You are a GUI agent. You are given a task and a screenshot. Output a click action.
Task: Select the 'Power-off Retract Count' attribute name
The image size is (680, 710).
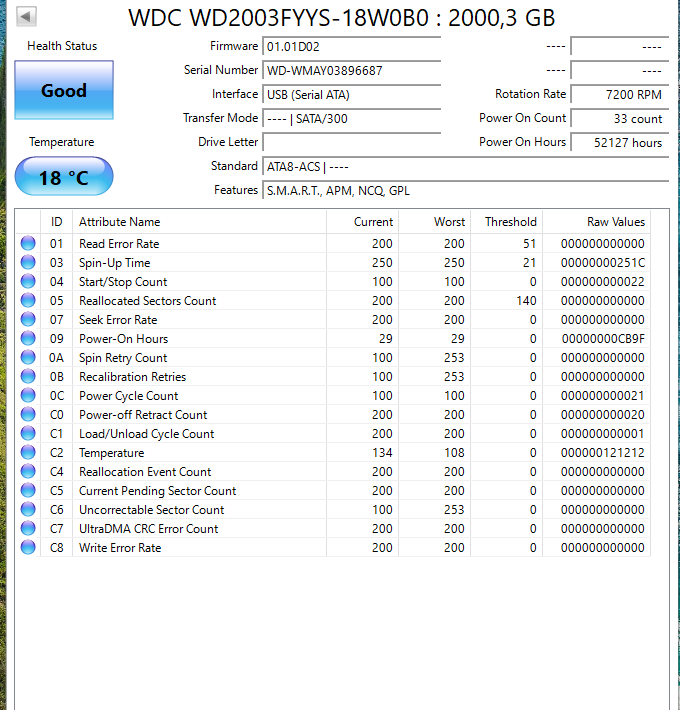(143, 415)
